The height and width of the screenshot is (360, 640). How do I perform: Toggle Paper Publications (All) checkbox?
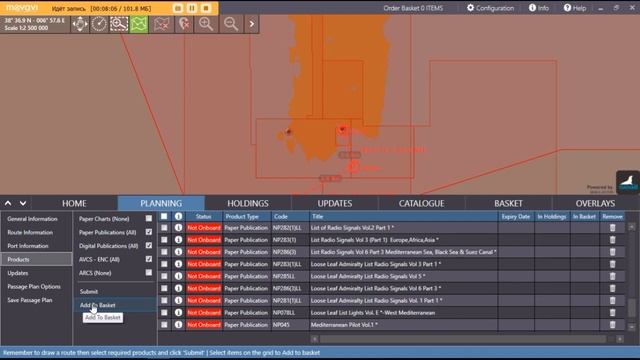click(149, 232)
